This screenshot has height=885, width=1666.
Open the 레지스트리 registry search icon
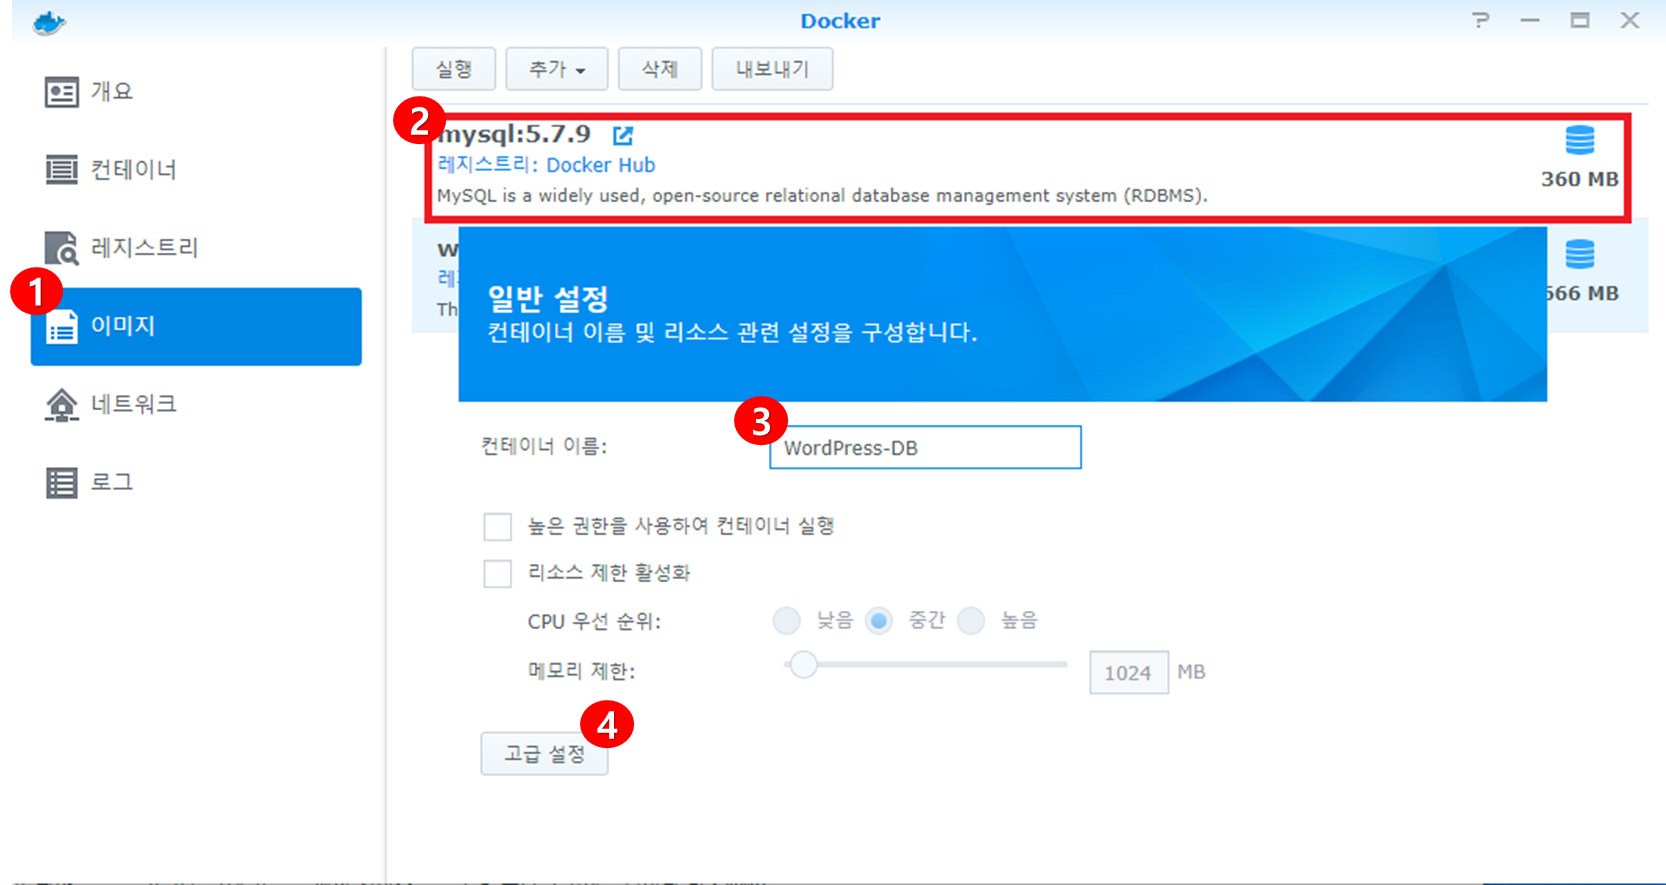[x=61, y=248]
